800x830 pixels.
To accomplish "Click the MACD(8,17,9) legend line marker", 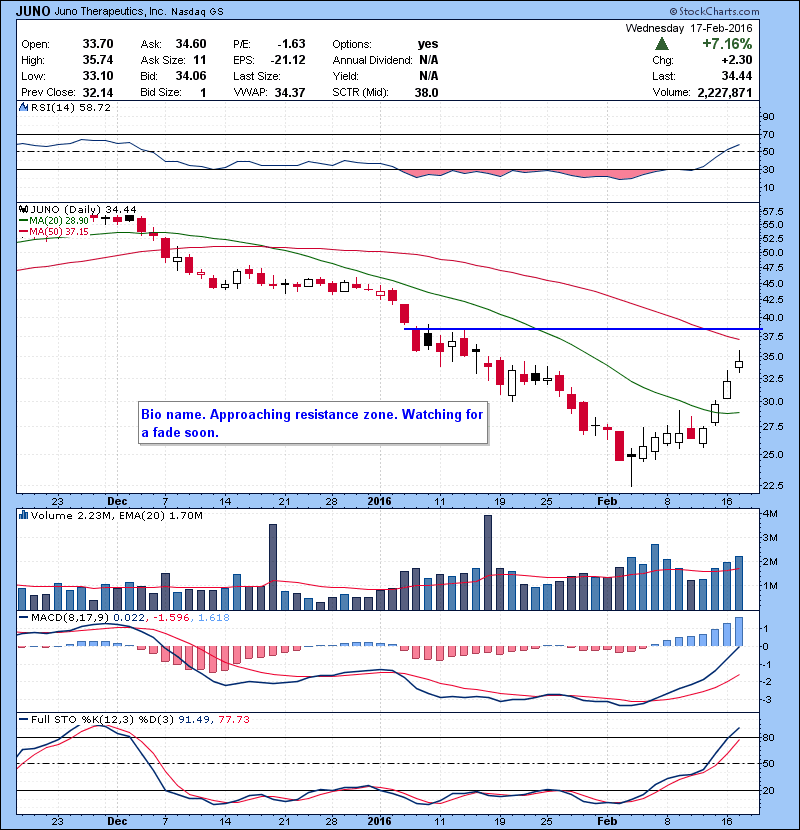I will click(23, 618).
